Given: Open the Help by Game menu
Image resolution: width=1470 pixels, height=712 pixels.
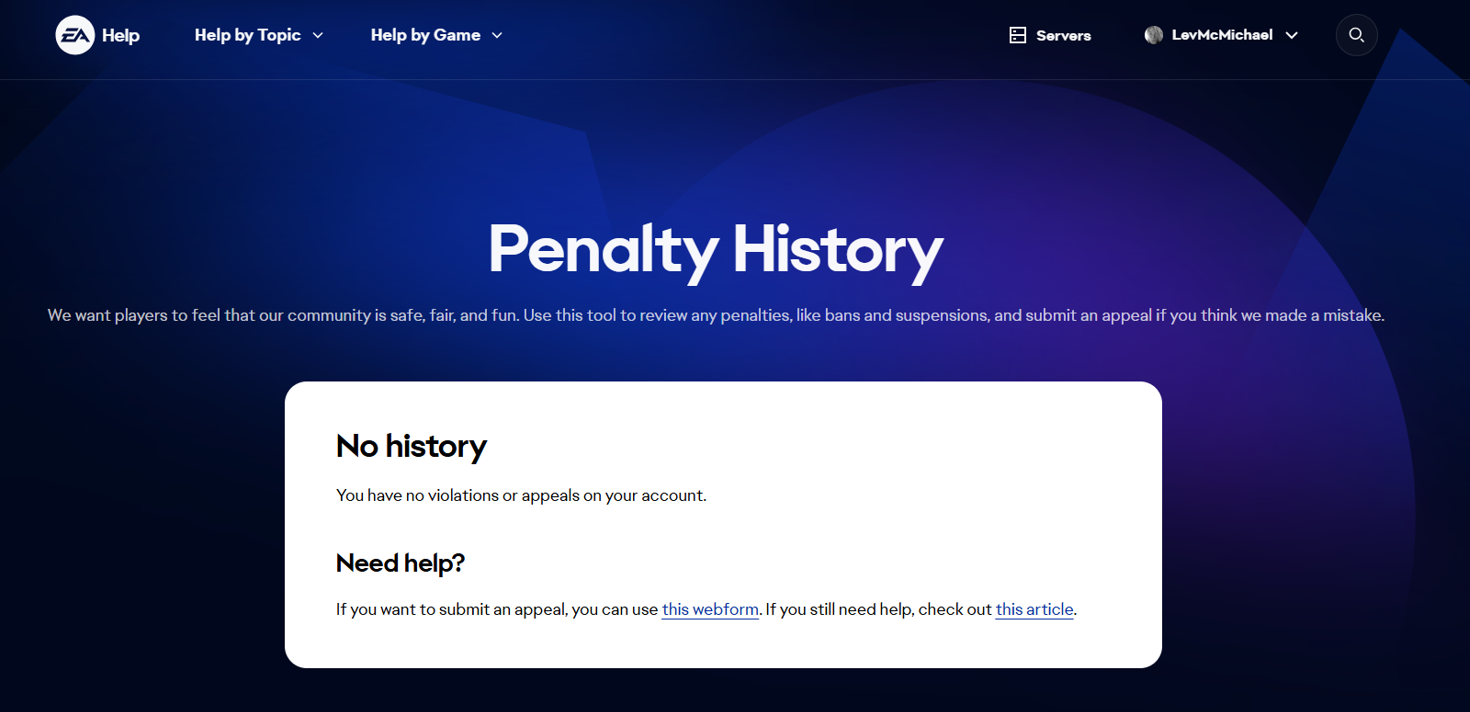Looking at the screenshot, I should click(425, 35).
